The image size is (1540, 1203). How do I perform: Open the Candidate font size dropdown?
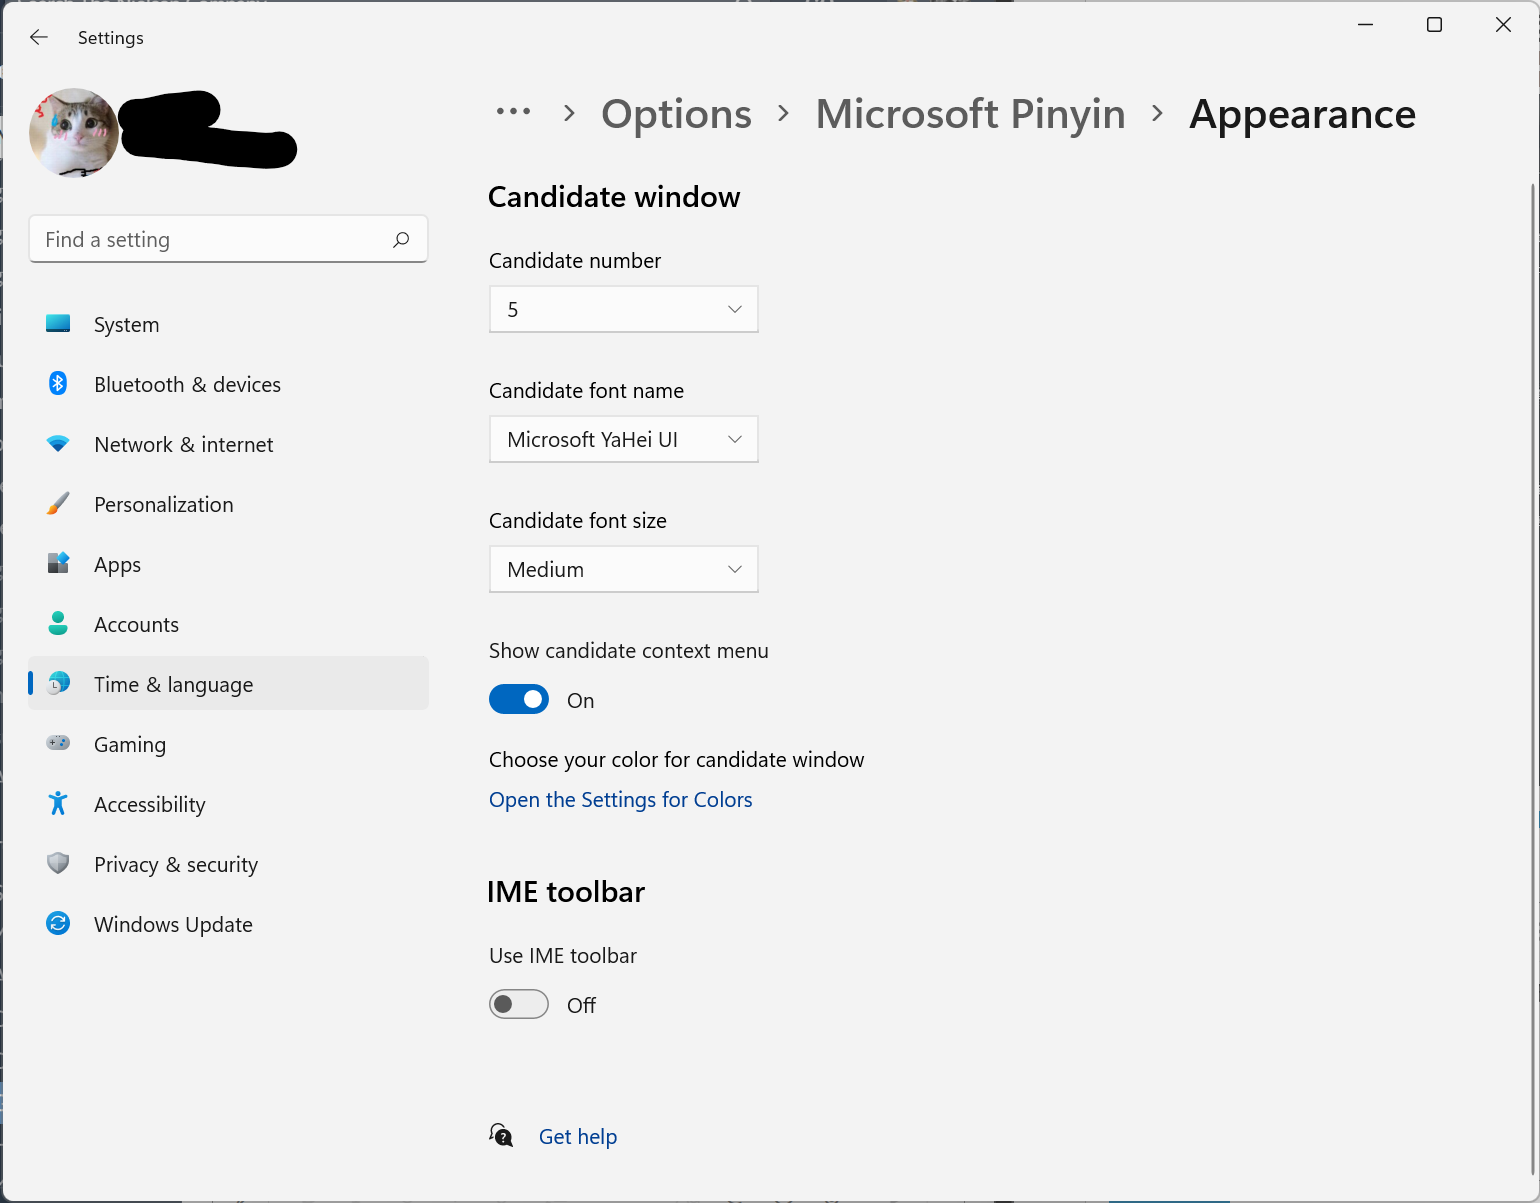[623, 570]
